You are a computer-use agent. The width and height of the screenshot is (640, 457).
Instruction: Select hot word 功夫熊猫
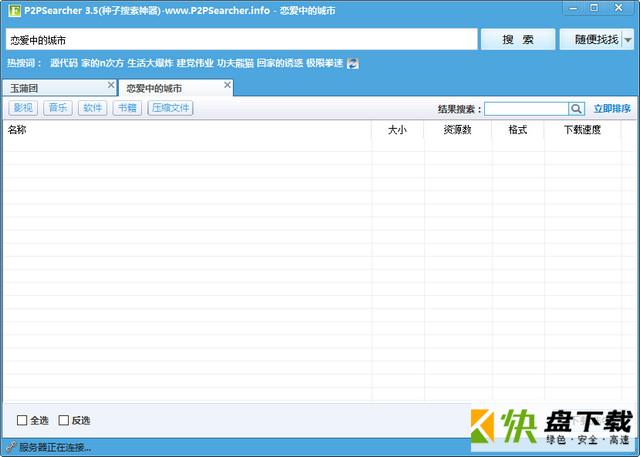coord(236,63)
